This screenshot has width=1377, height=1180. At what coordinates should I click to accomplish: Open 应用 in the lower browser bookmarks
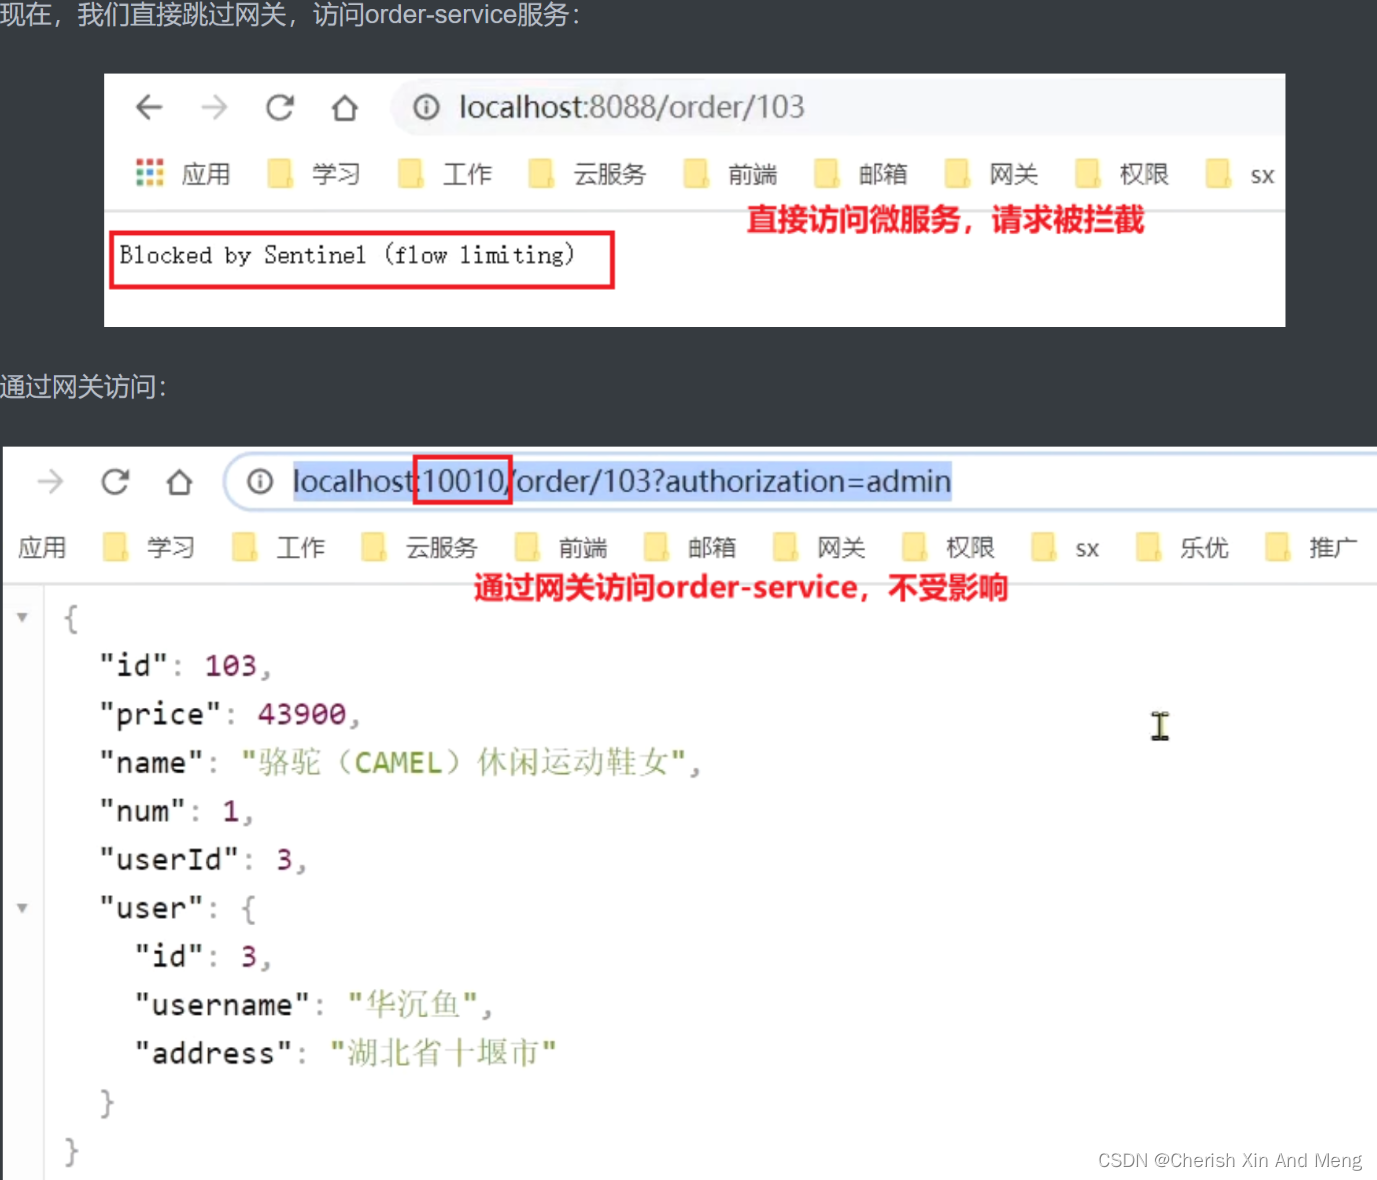pyautogui.click(x=42, y=547)
